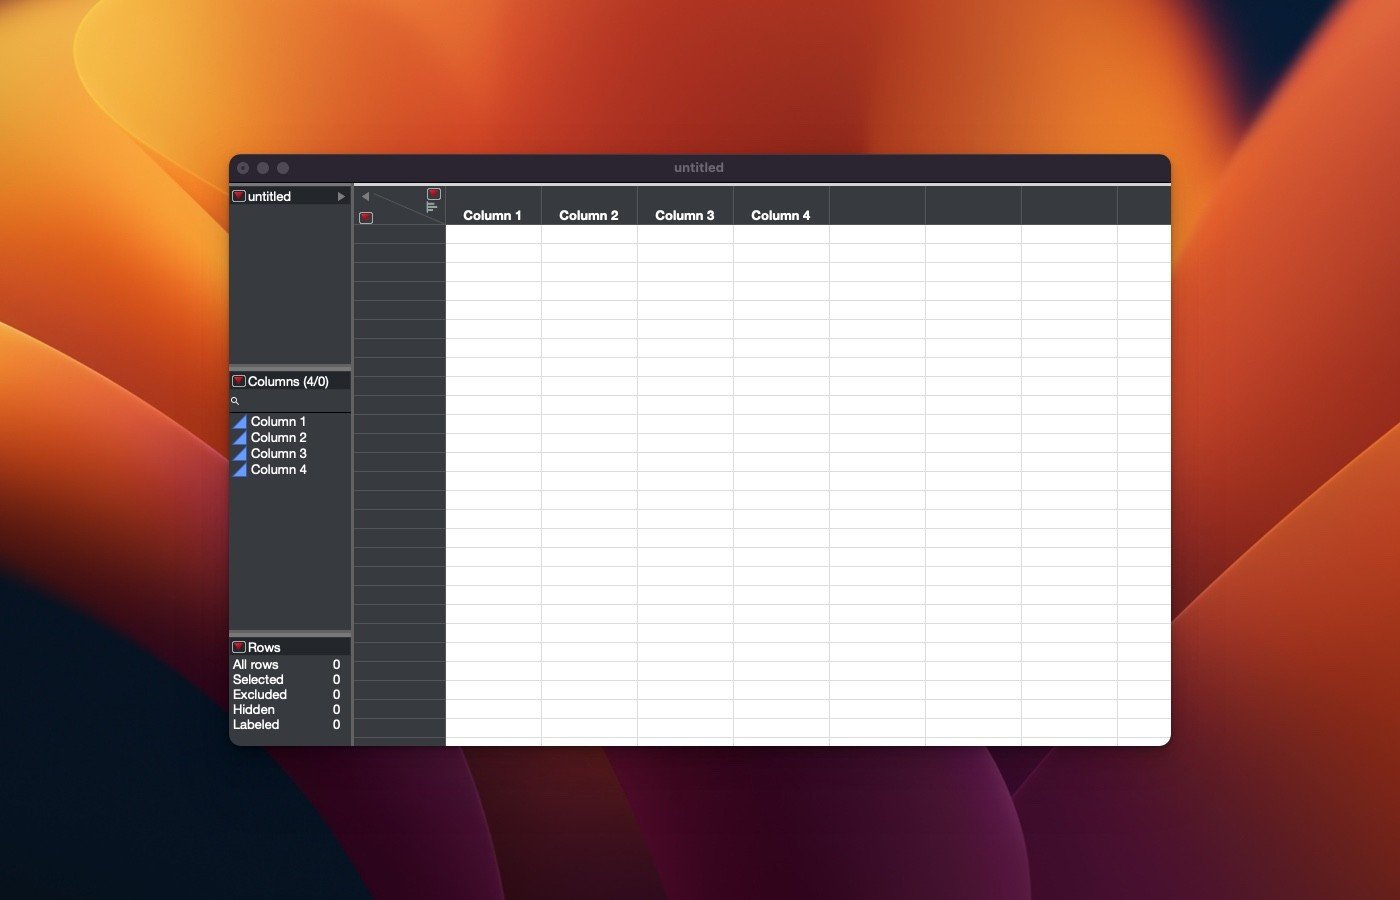Viewport: 1400px width, 900px height.
Task: Click the untitled table name in panel
Action: [x=269, y=196]
